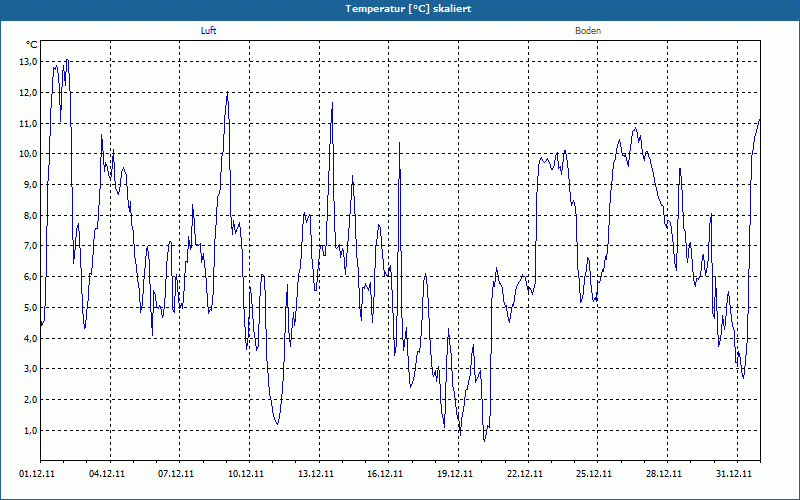Image resolution: width=800 pixels, height=500 pixels.
Task: Click the 25.12.11 date label
Action: (x=594, y=473)
